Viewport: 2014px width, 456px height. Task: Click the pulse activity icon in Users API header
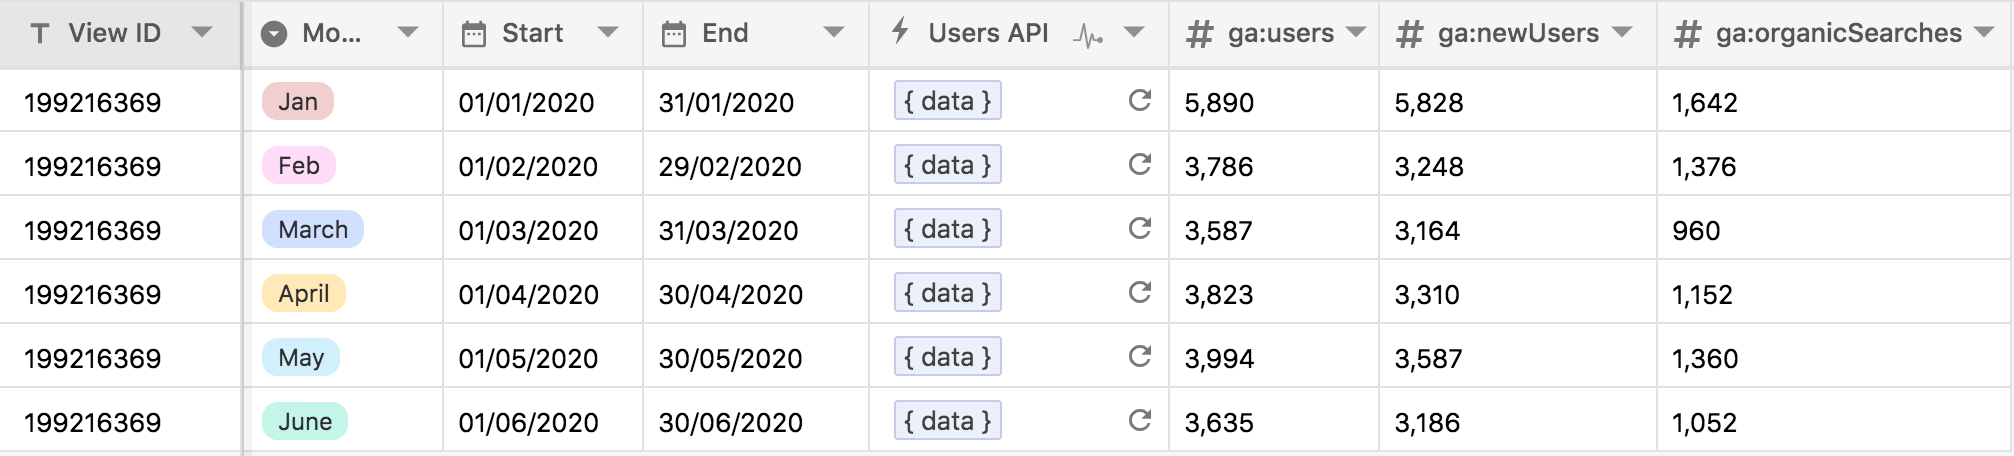coord(1088,36)
